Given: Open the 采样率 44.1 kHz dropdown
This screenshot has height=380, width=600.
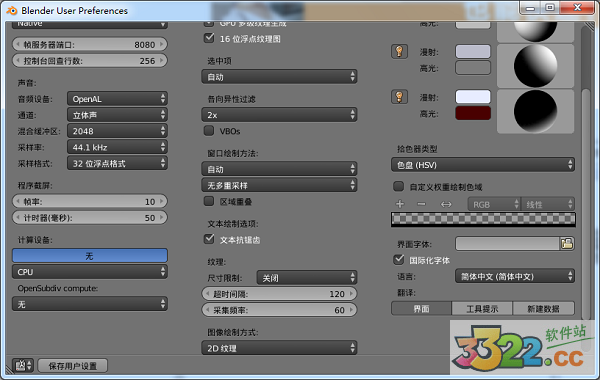Looking at the screenshot, I should pos(117,147).
